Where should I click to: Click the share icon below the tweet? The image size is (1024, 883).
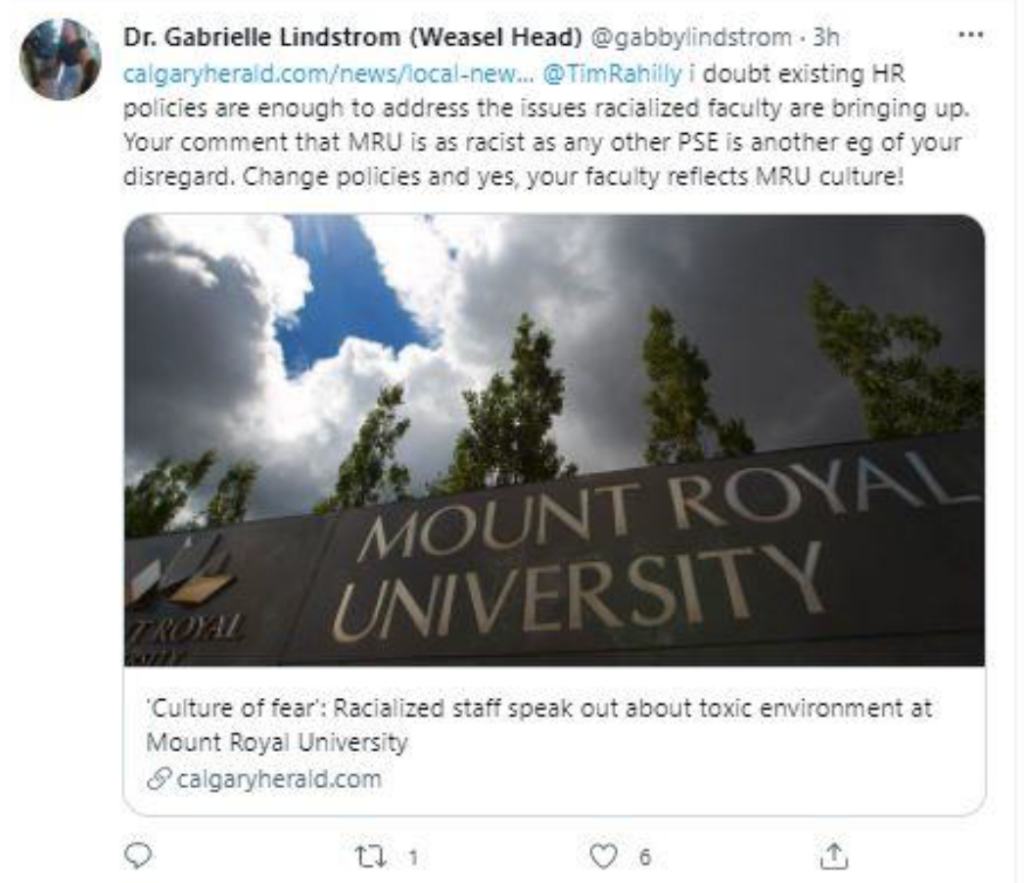(834, 856)
